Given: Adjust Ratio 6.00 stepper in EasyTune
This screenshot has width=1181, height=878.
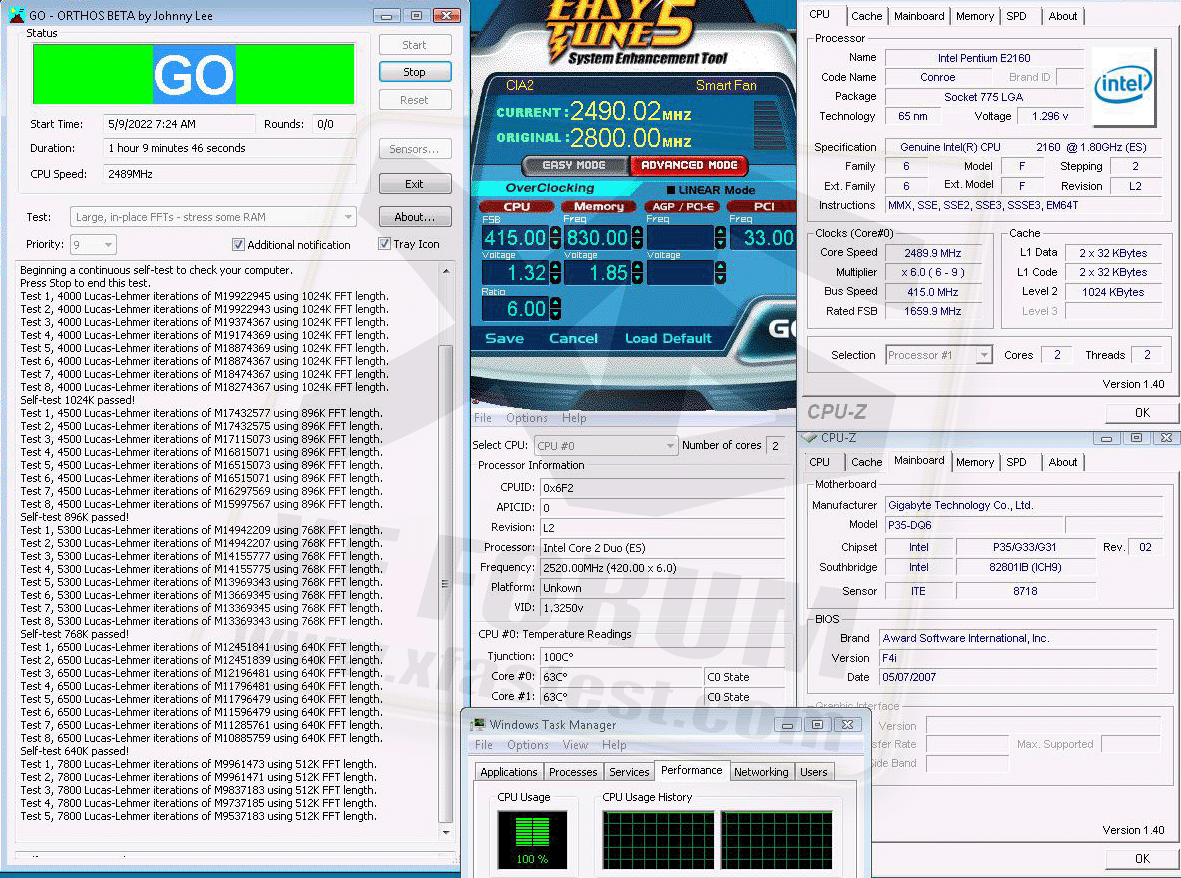Looking at the screenshot, I should click(555, 309).
